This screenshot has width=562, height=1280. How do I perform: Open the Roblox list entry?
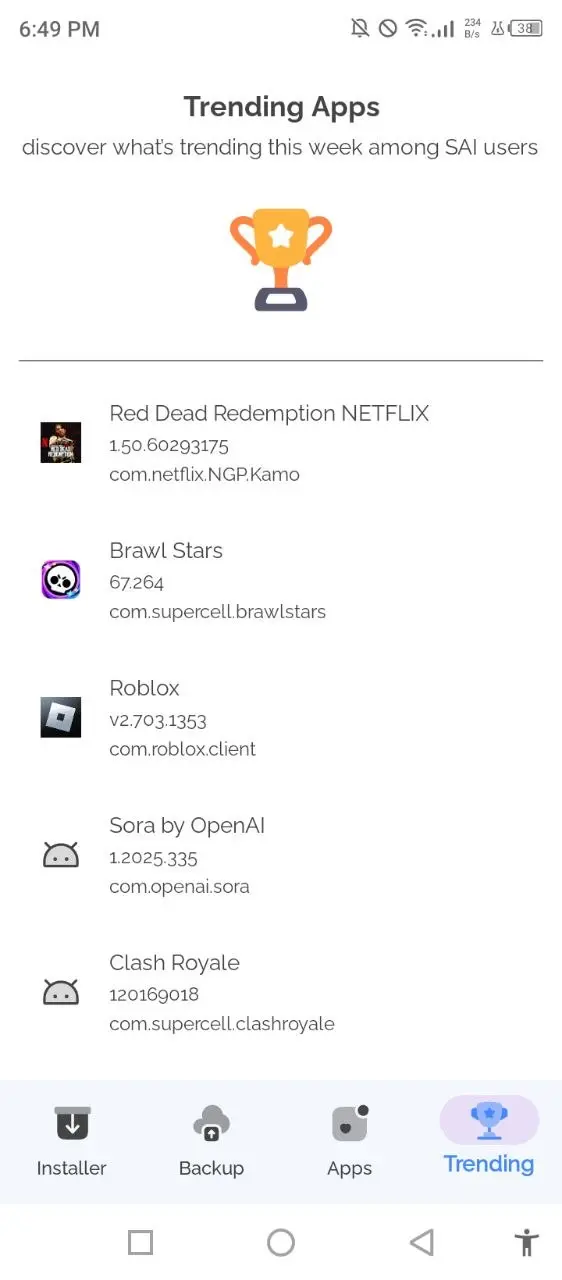281,718
